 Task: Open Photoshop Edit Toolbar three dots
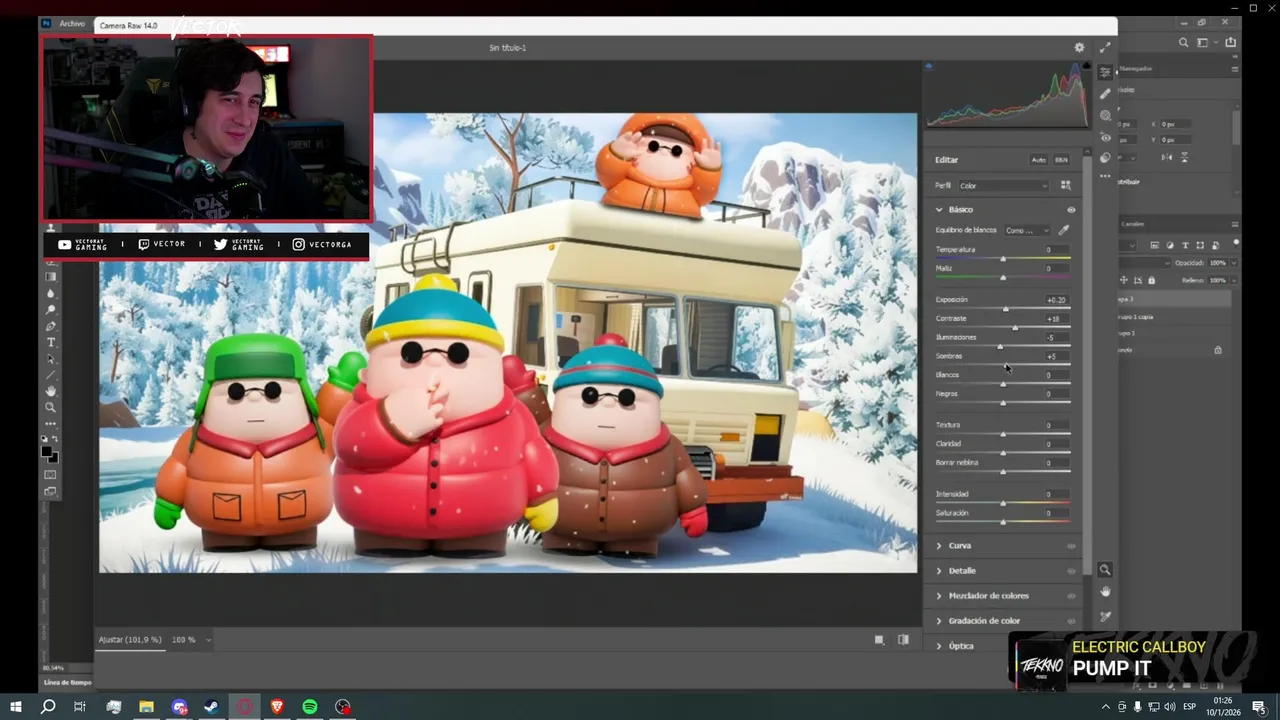51,424
